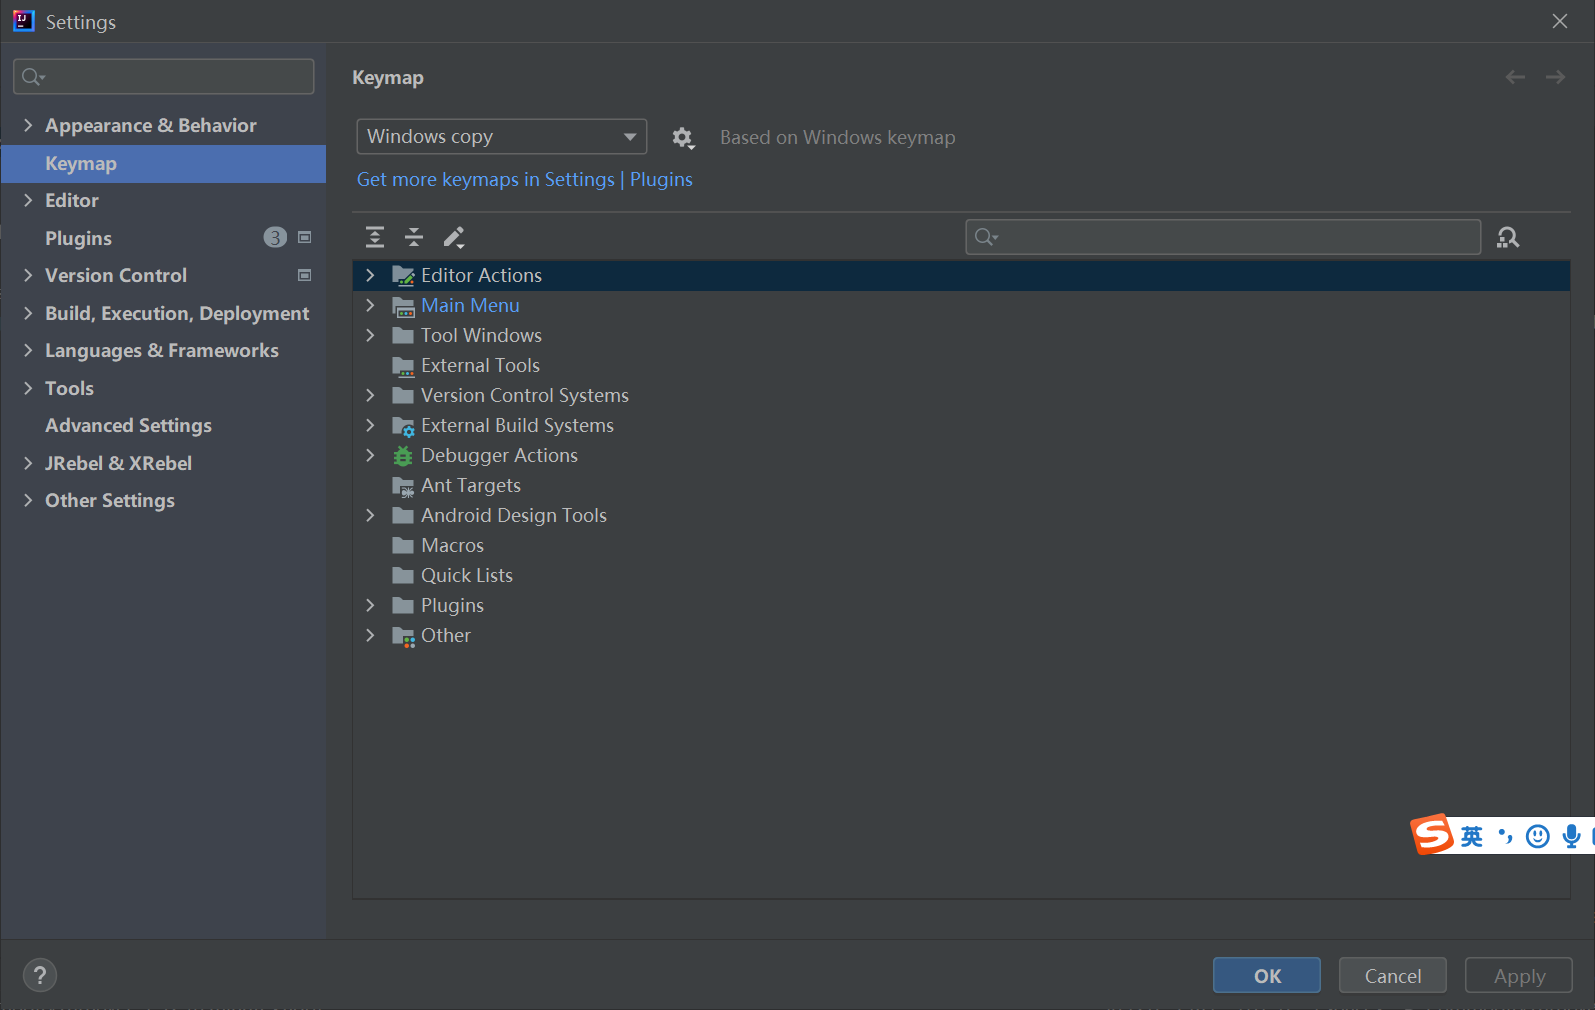This screenshot has width=1595, height=1010.
Task: Expand the Version Control Systems keymap node
Action: pyautogui.click(x=370, y=395)
